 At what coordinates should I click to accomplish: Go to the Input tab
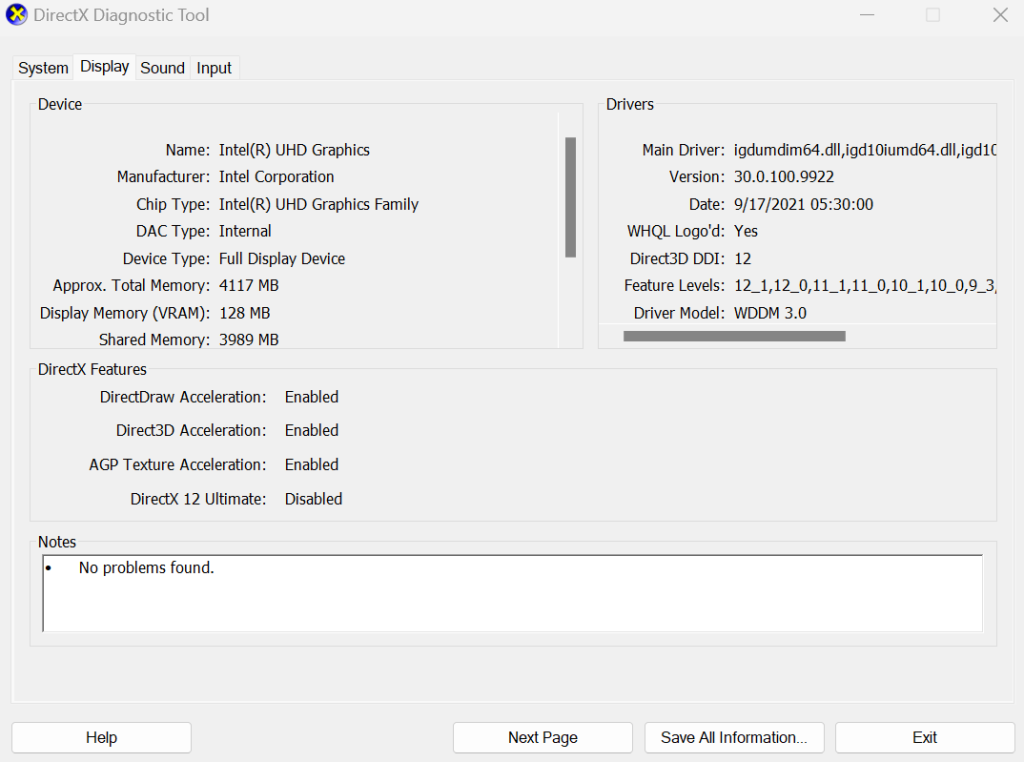click(x=214, y=68)
